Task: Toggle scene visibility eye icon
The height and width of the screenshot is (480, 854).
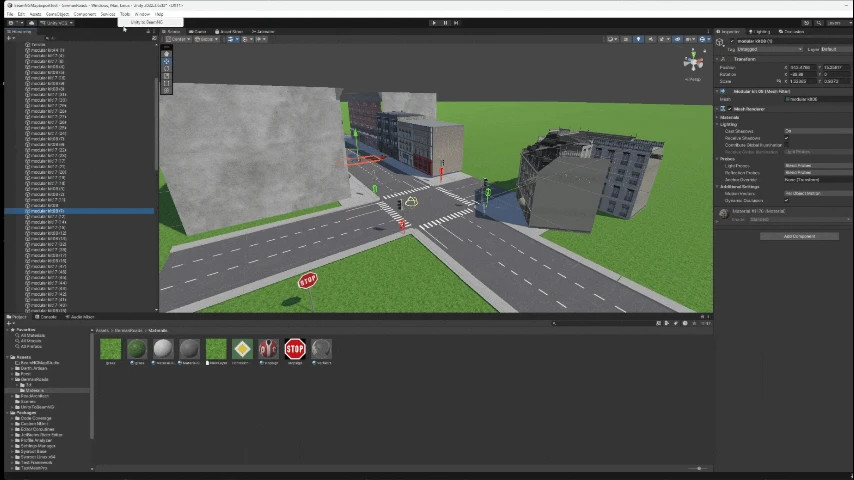Action: point(677,39)
